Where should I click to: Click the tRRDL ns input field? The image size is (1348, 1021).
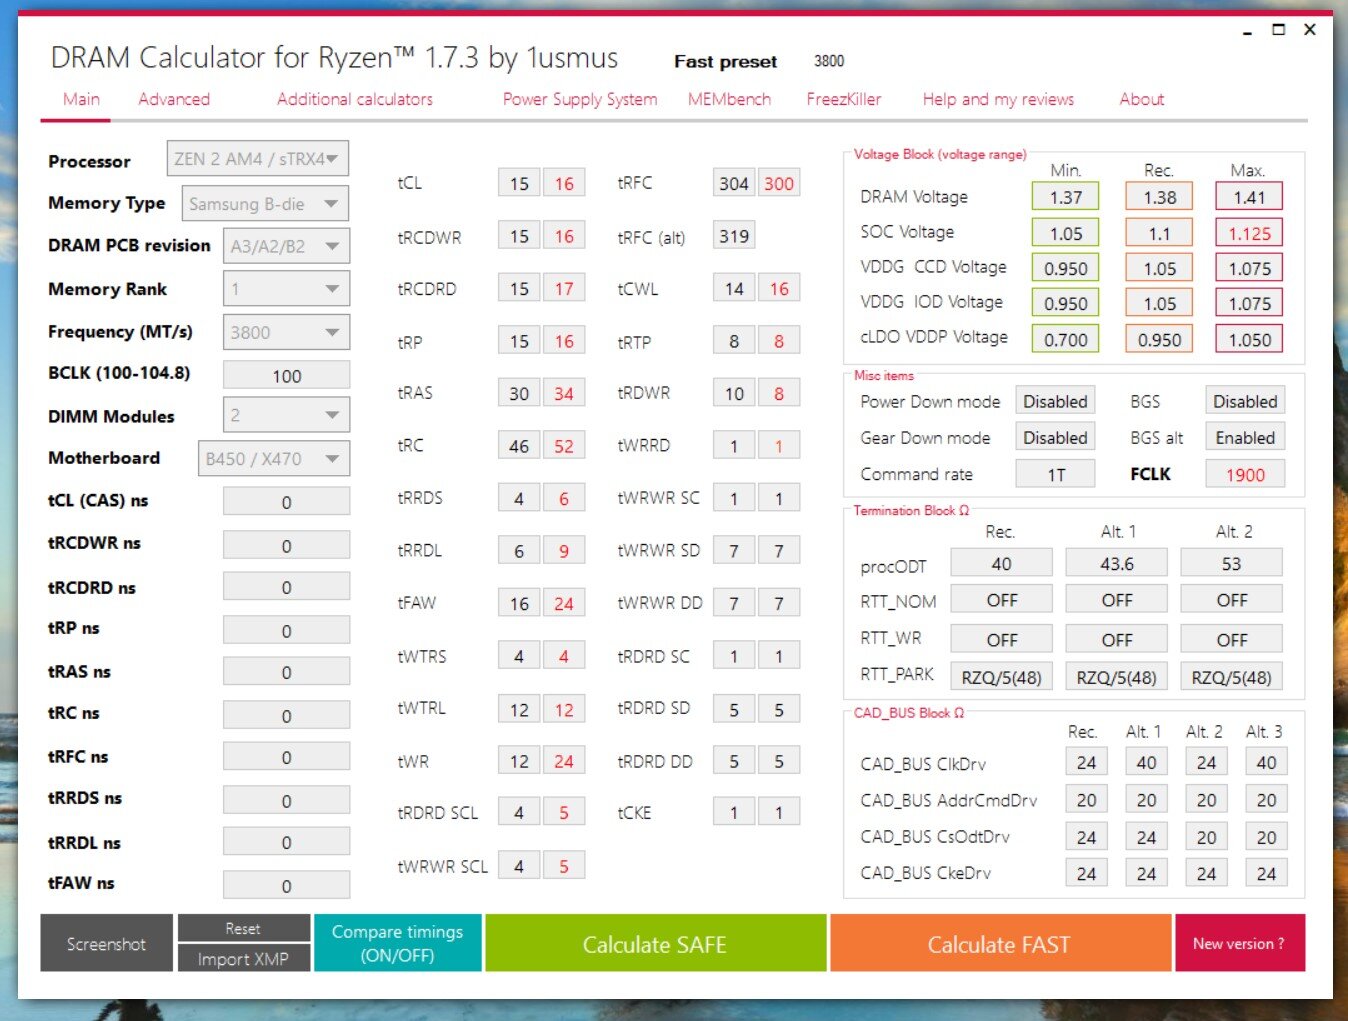pyautogui.click(x=286, y=842)
